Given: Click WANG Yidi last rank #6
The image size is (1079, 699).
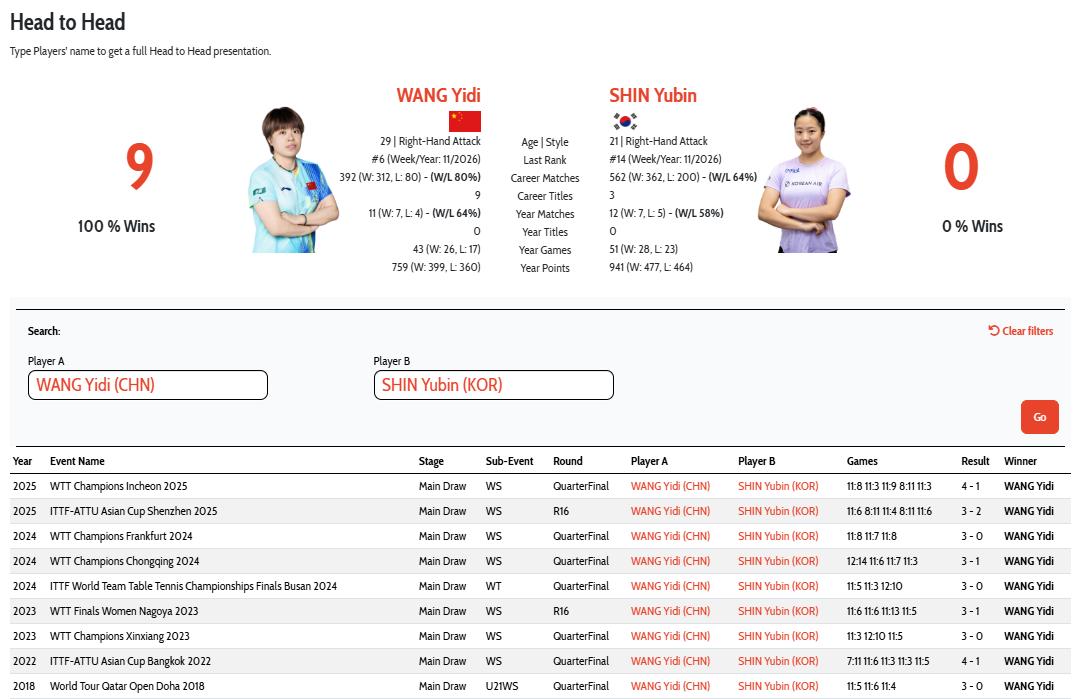Looking at the screenshot, I should [426, 159].
